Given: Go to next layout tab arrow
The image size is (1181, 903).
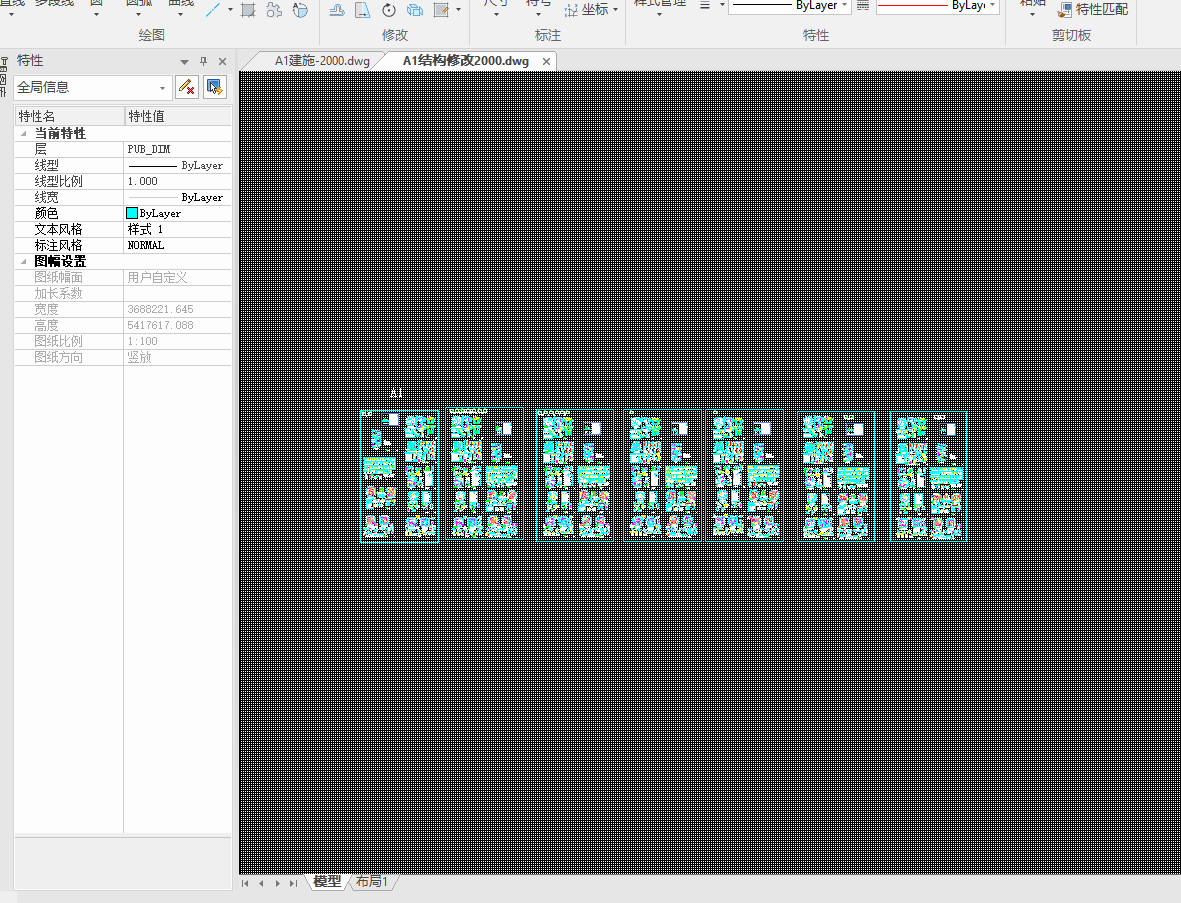Looking at the screenshot, I should (277, 883).
